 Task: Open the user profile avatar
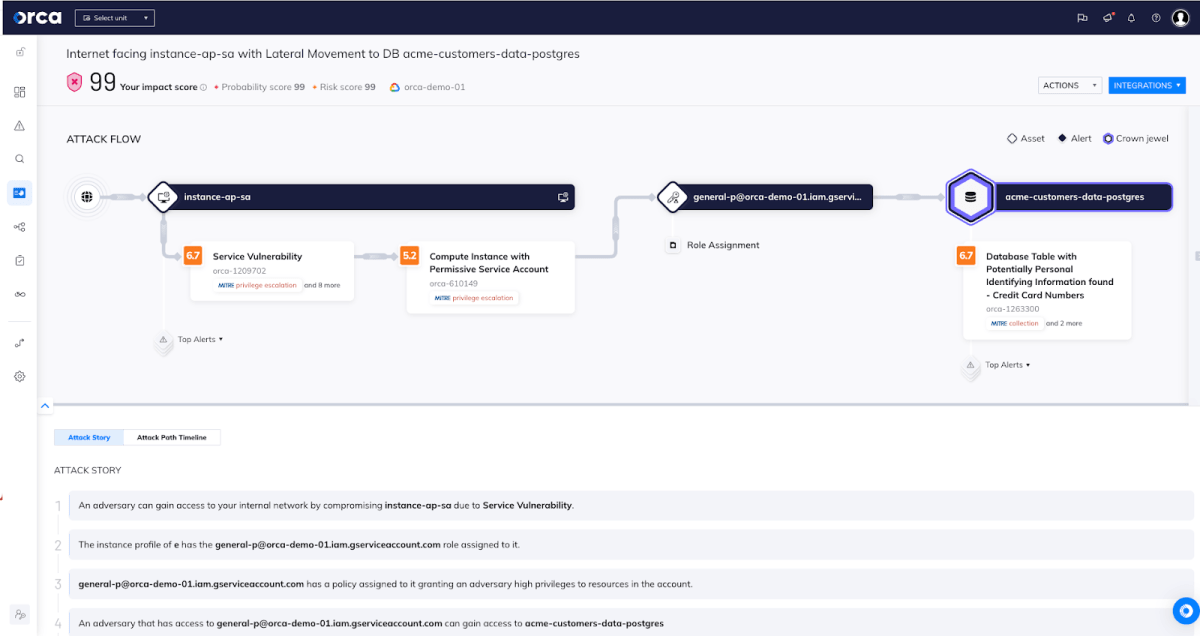[1180, 18]
